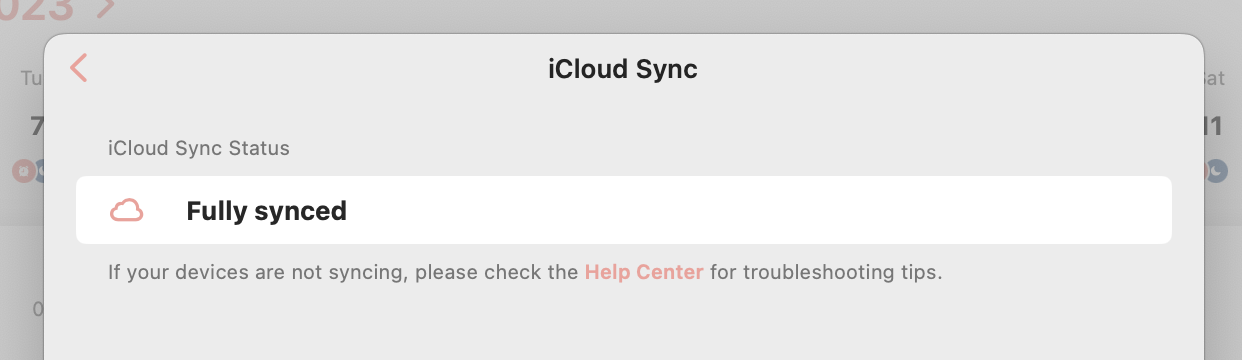This screenshot has height=360, width=1242.
Task: Open the Help Center link
Action: point(644,272)
